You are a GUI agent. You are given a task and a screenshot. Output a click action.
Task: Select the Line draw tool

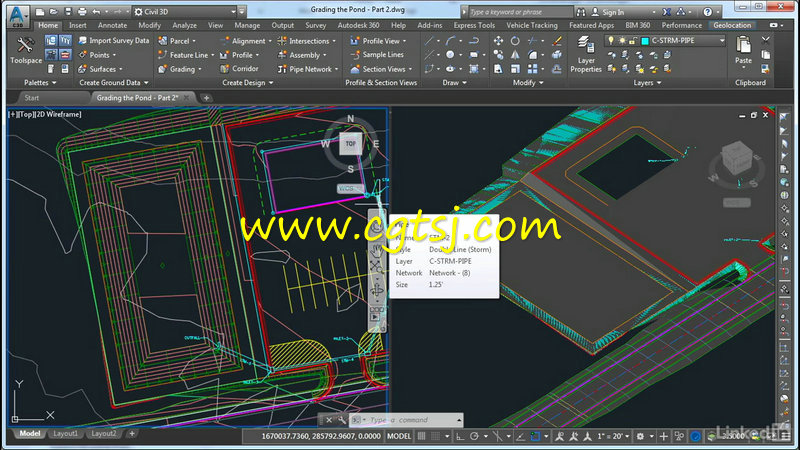[x=430, y=41]
